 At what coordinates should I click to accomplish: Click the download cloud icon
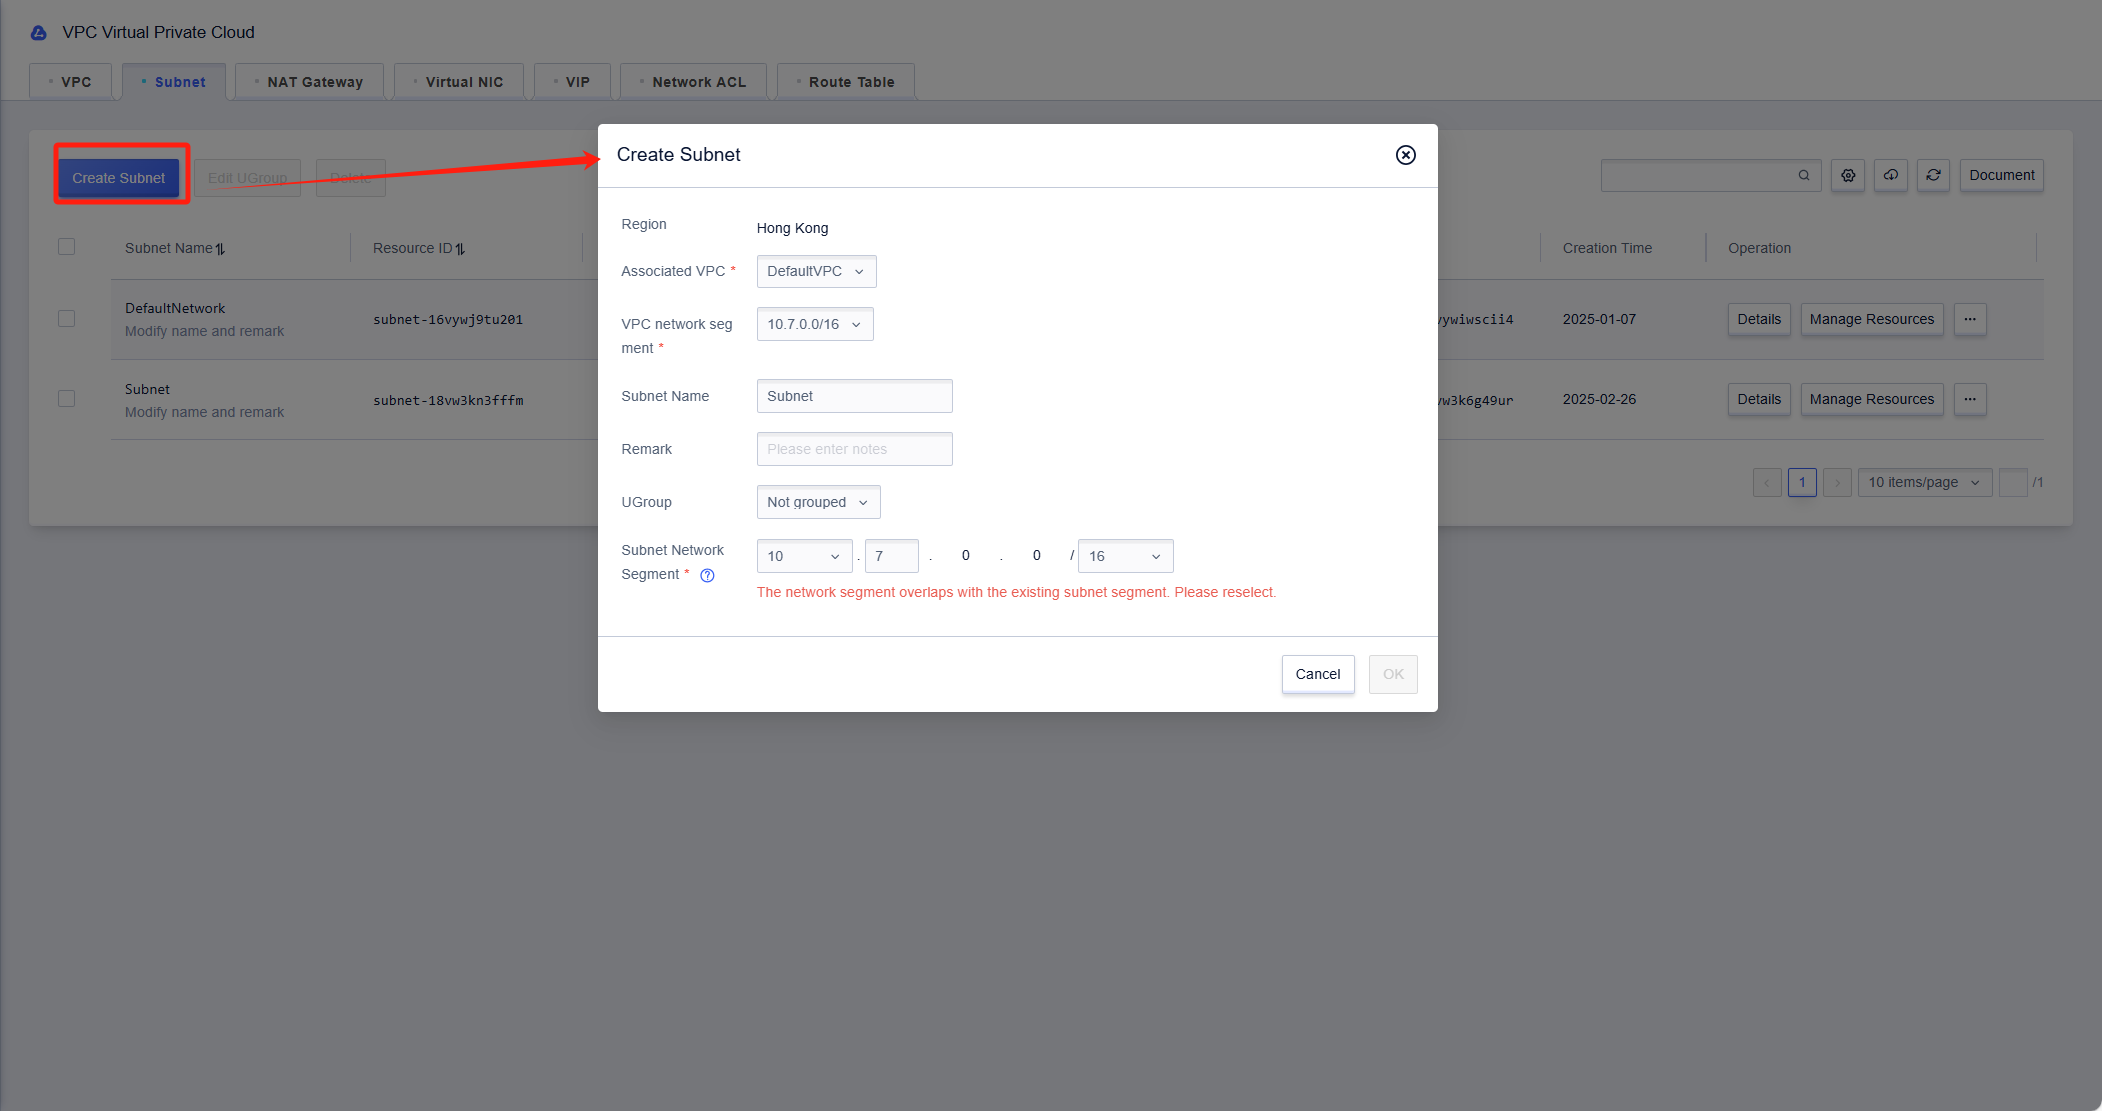[x=1891, y=176]
